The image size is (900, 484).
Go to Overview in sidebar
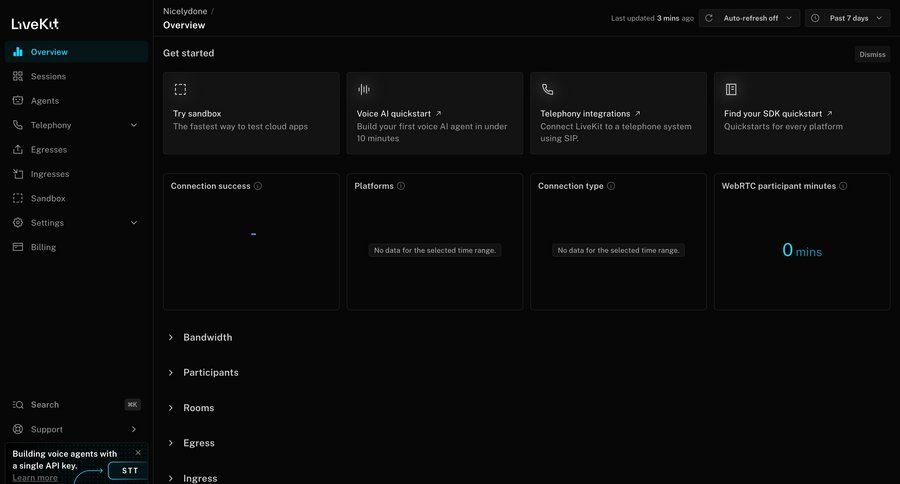pos(76,52)
